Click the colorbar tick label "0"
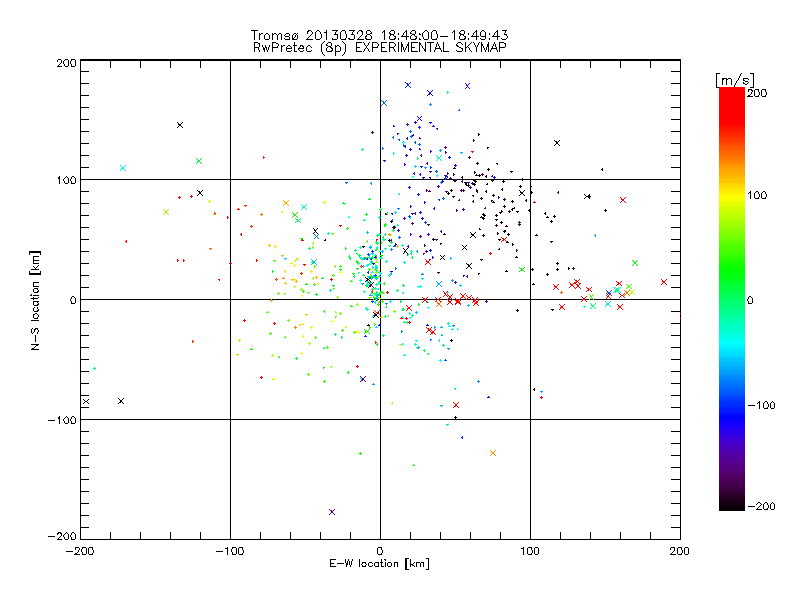 coord(750,300)
